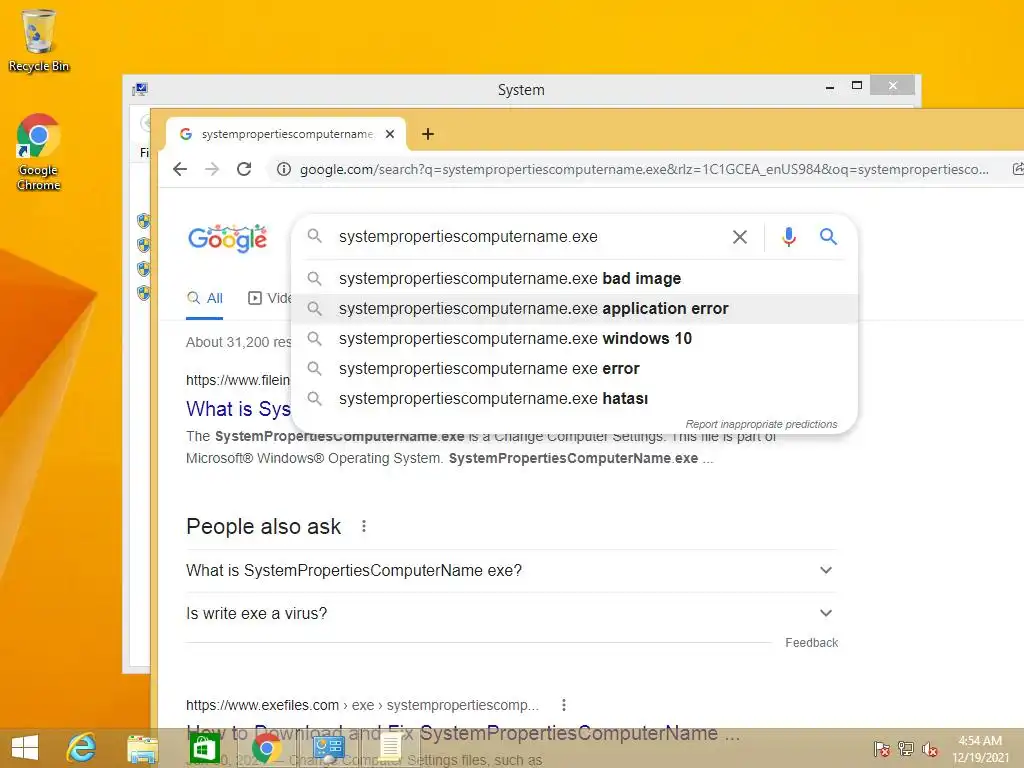Click Chrome forward arrow button
The image size is (1024, 768).
[x=212, y=169]
